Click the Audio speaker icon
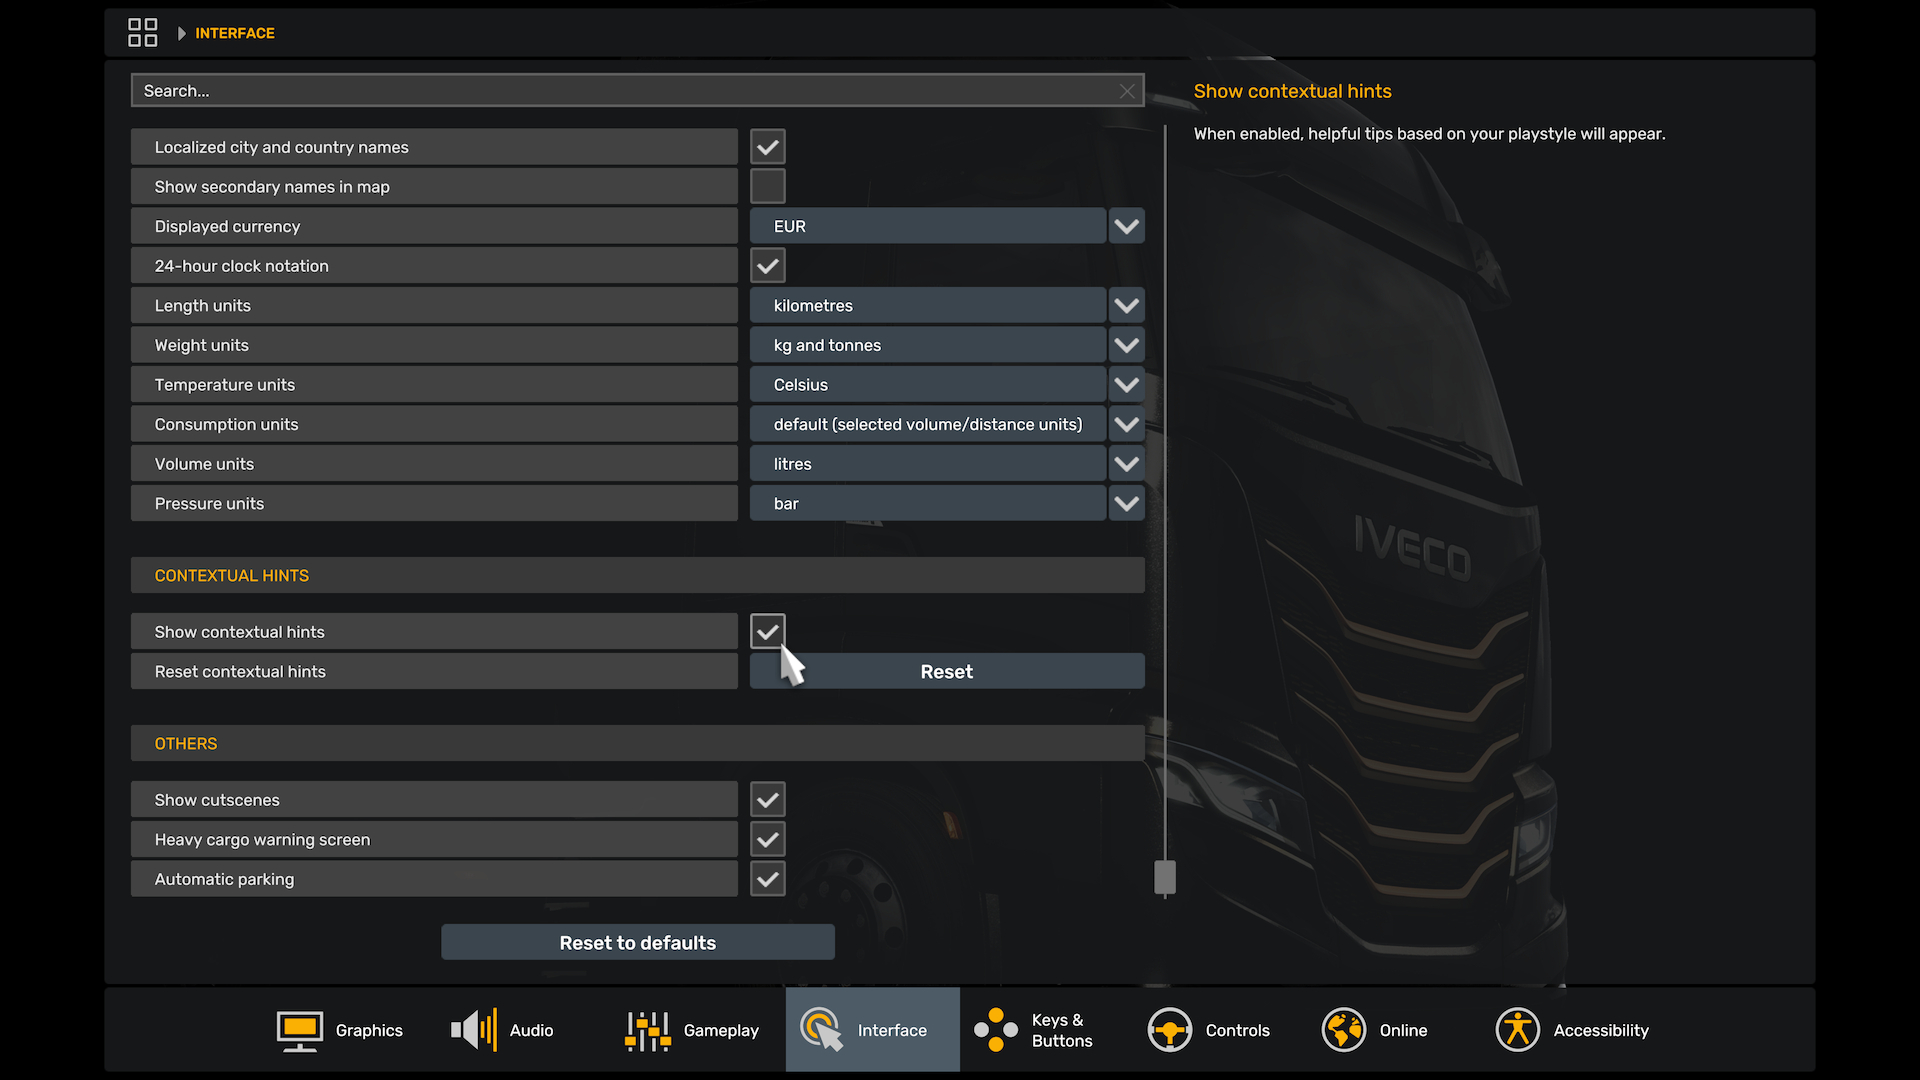This screenshot has width=1920, height=1080. tap(474, 1030)
